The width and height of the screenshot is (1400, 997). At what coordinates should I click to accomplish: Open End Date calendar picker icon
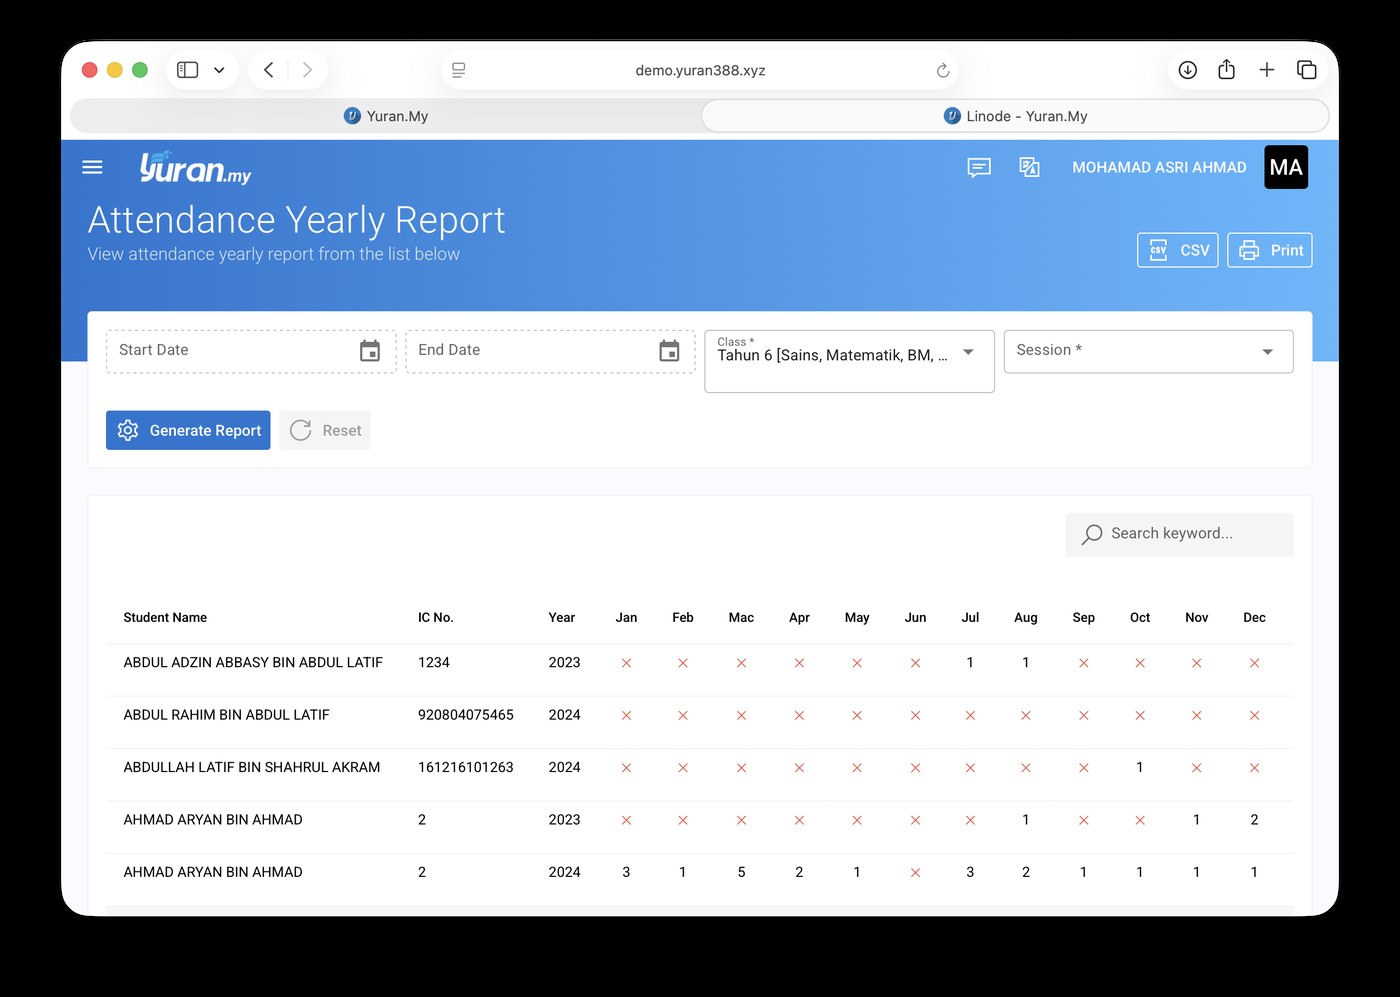click(x=669, y=351)
